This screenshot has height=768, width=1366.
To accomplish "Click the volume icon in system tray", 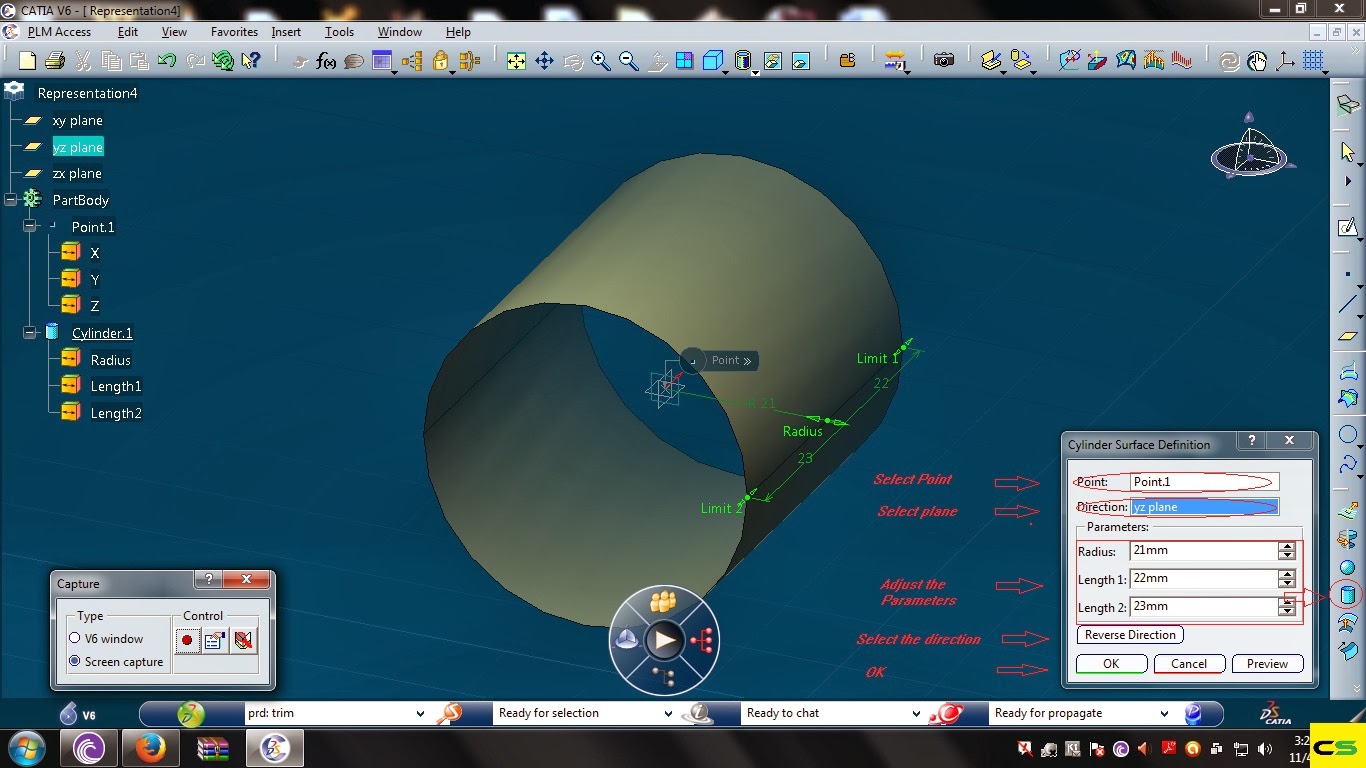I will (x=1265, y=748).
